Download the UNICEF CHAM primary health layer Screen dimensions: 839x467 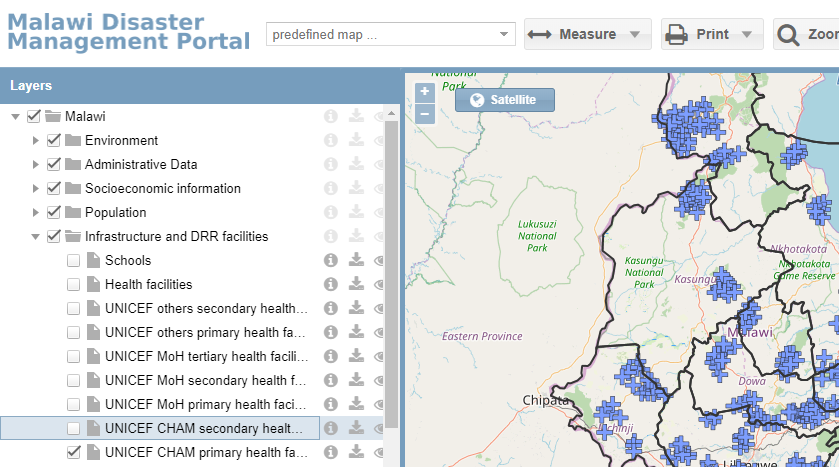[356, 452]
